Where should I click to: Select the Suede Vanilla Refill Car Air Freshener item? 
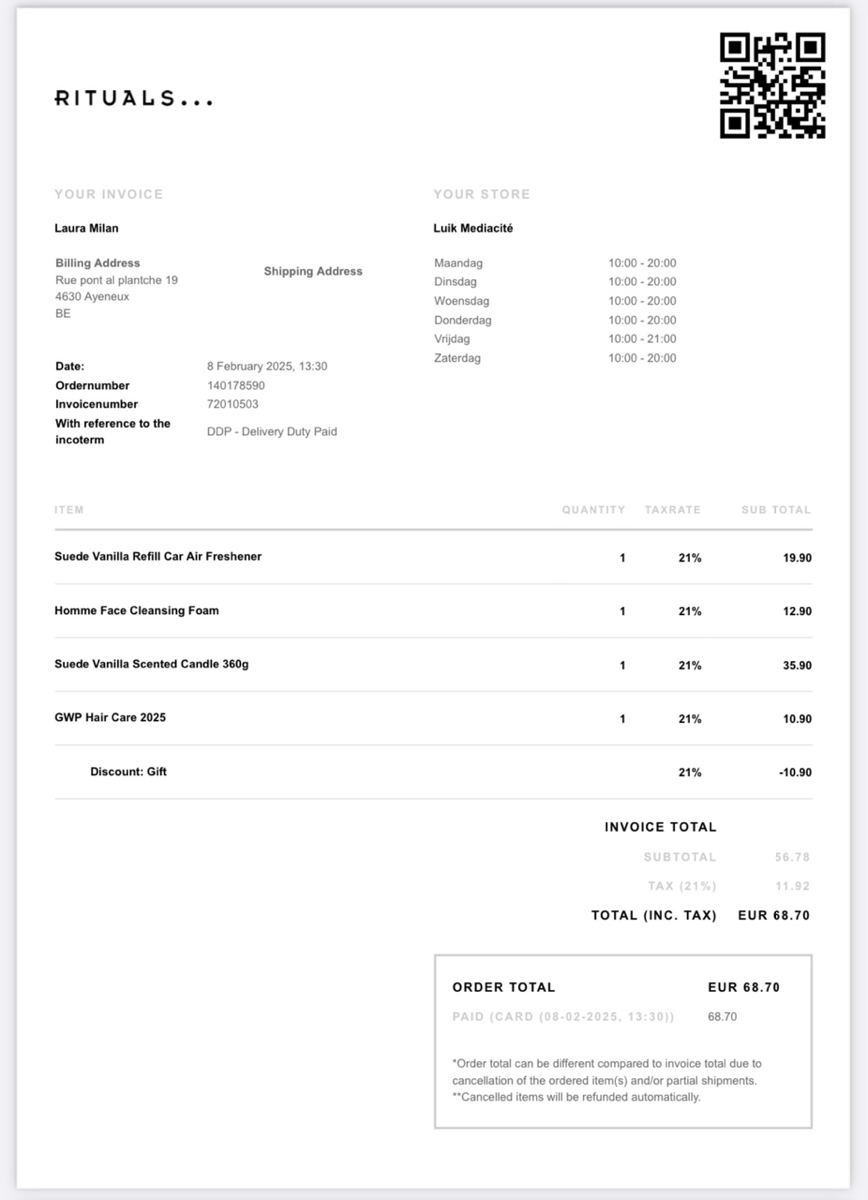(158, 556)
